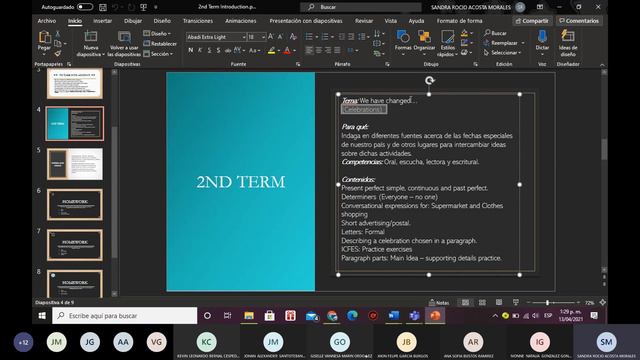This screenshot has width=640, height=360.
Task: Click yellow text highlight color
Action: click(271, 51)
